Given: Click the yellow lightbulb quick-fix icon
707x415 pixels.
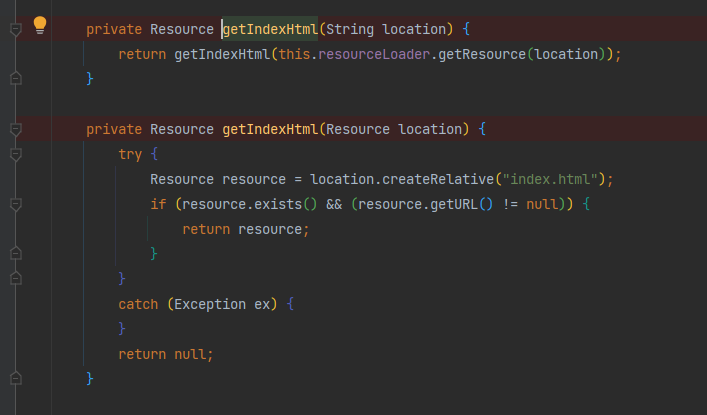Looking at the screenshot, I should 40,25.
